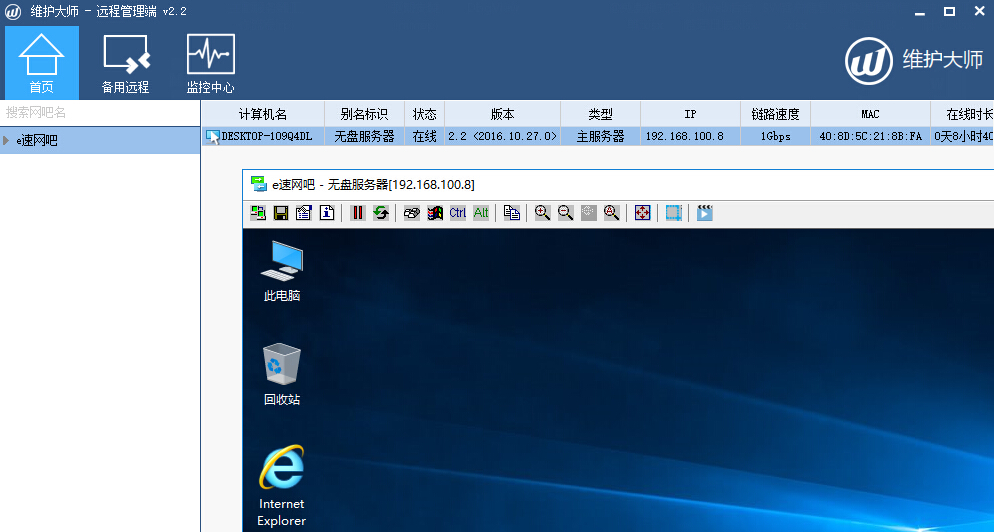Sort by the 类型 column header
The image size is (994, 532).
pos(600,114)
